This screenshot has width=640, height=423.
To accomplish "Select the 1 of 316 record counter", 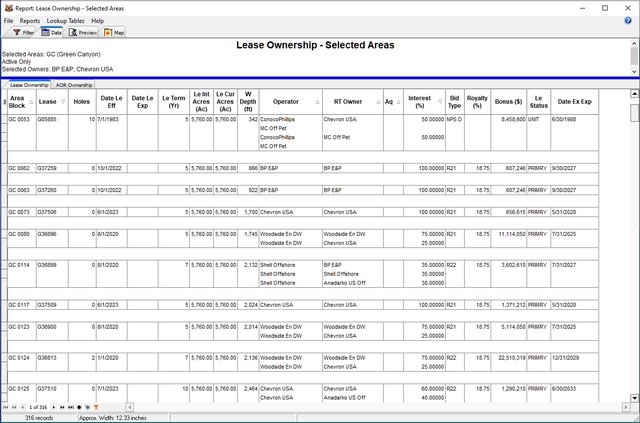I will 38,407.
